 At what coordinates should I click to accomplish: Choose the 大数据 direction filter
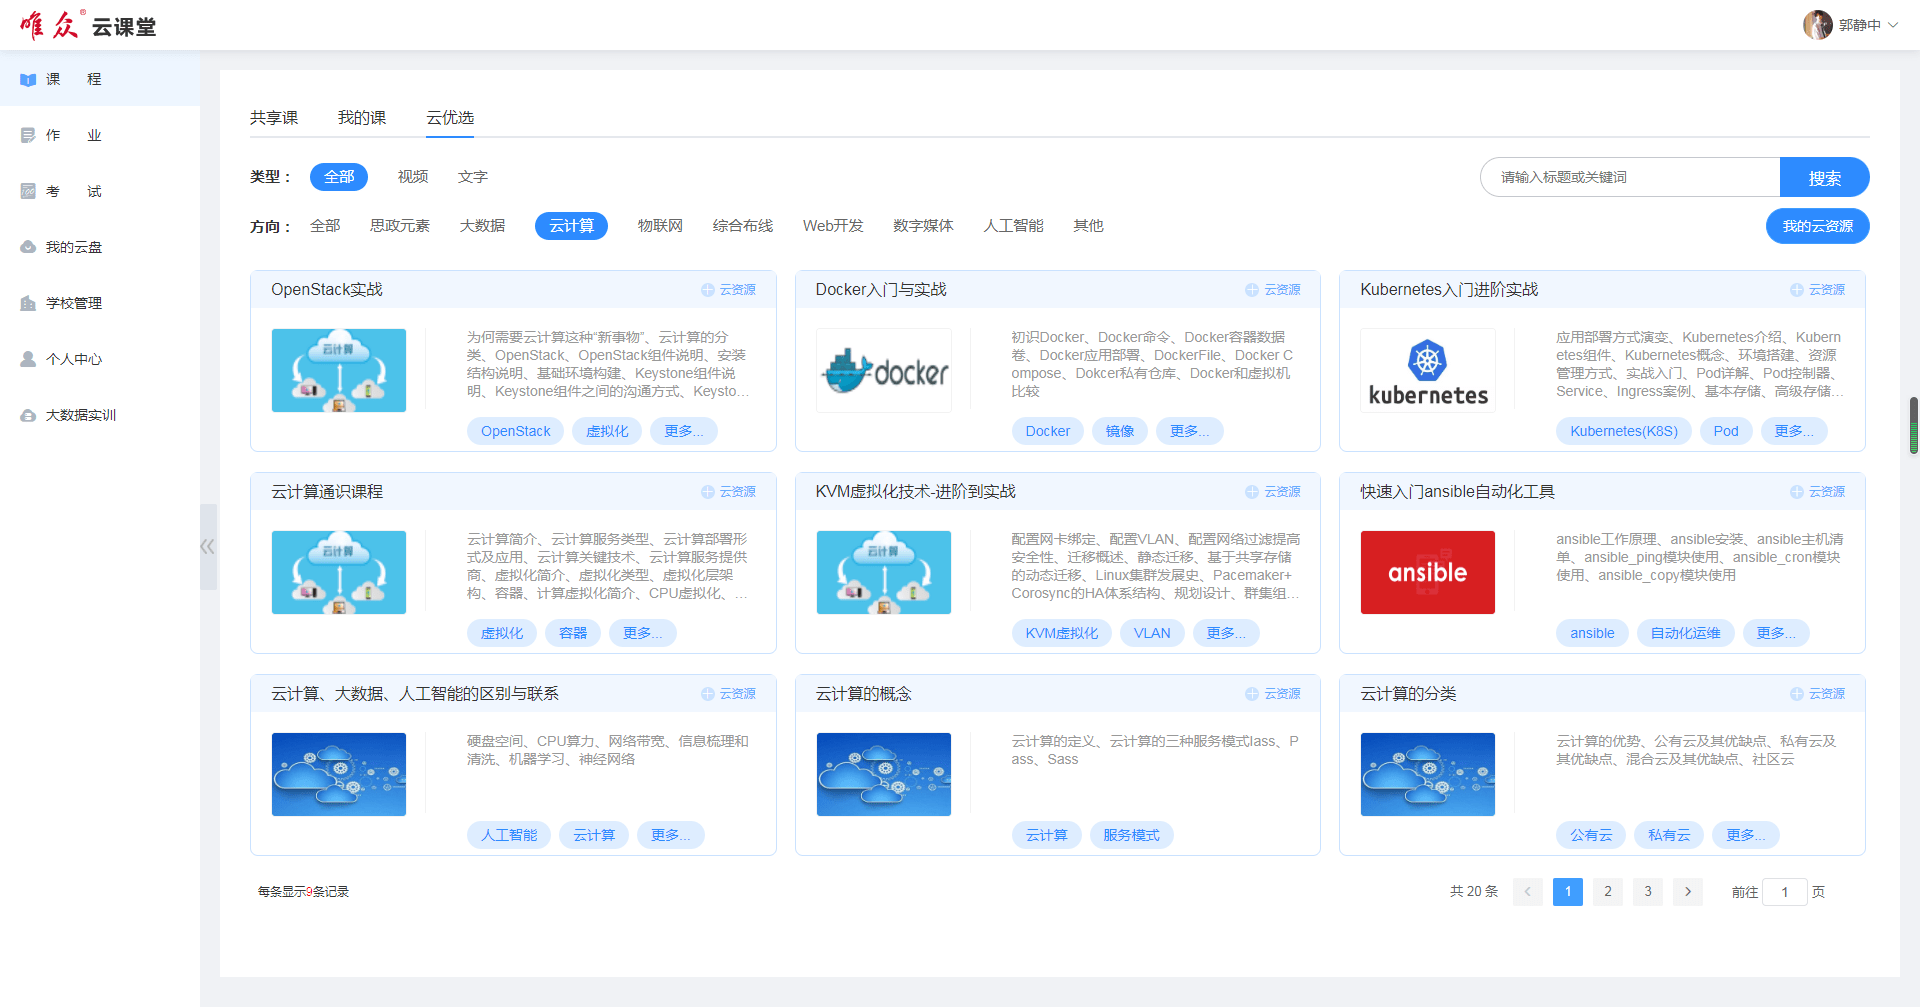pos(482,226)
